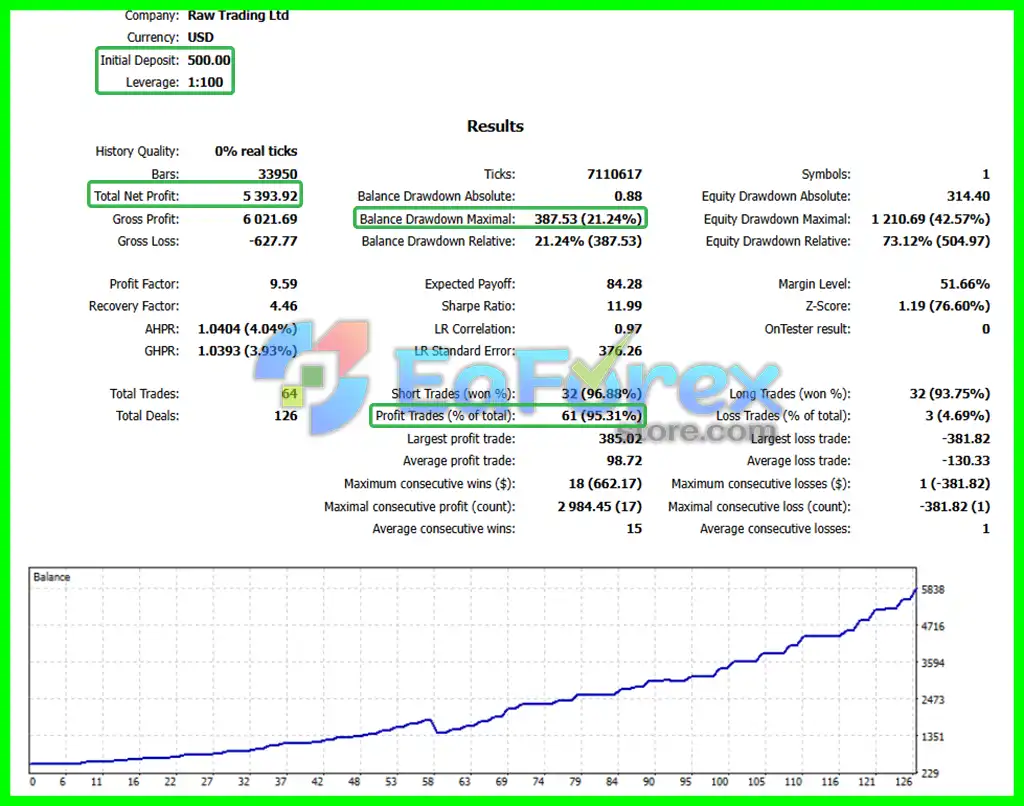Screen dimensions: 1024x806
Task: Click the 229 y-axis value
Action: [x=930, y=773]
